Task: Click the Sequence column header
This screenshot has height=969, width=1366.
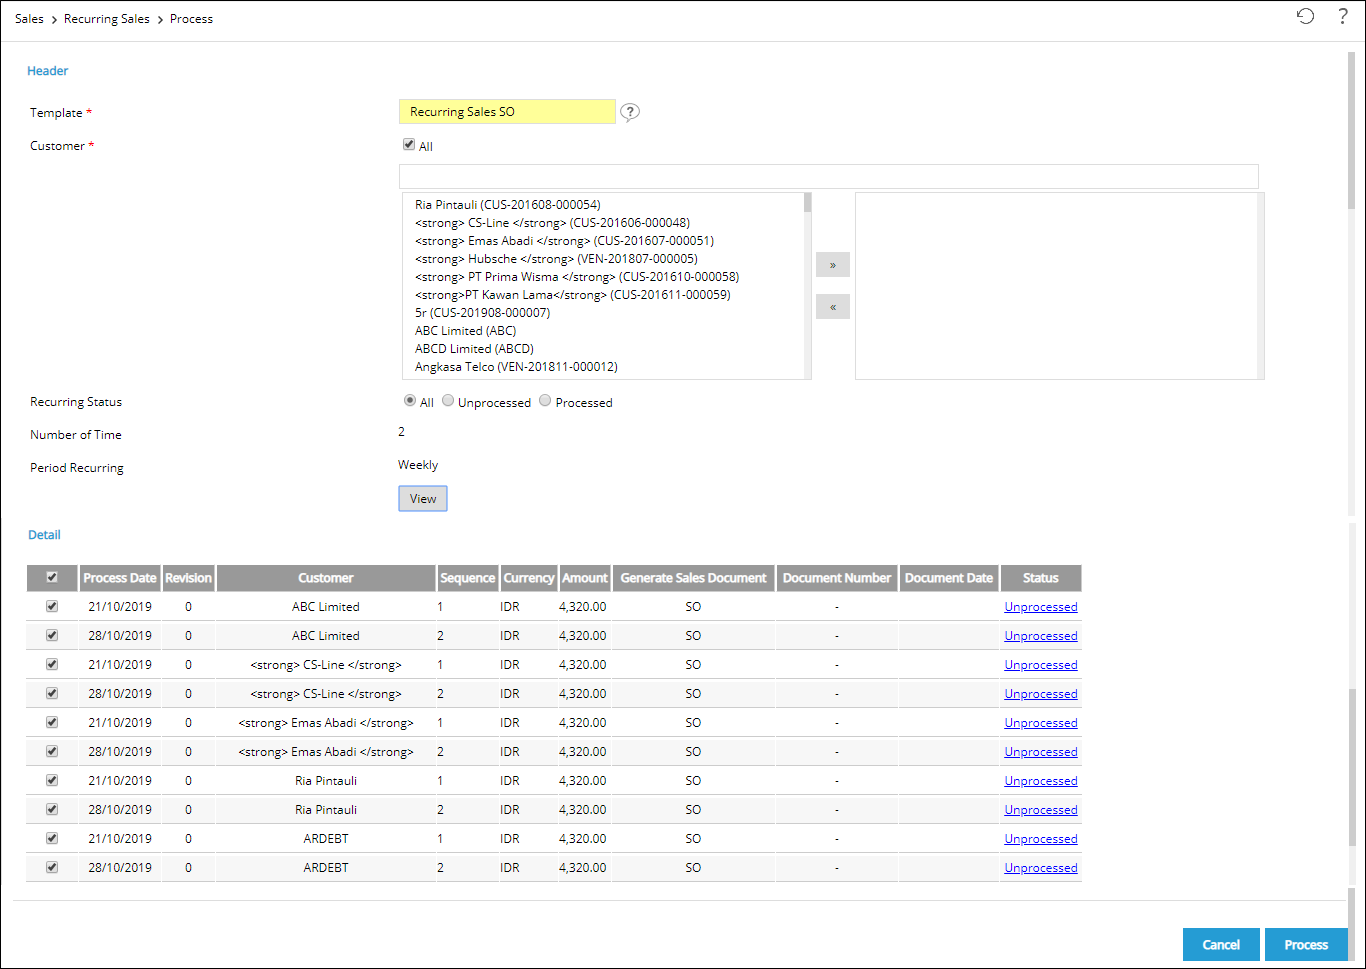Action: tap(468, 578)
